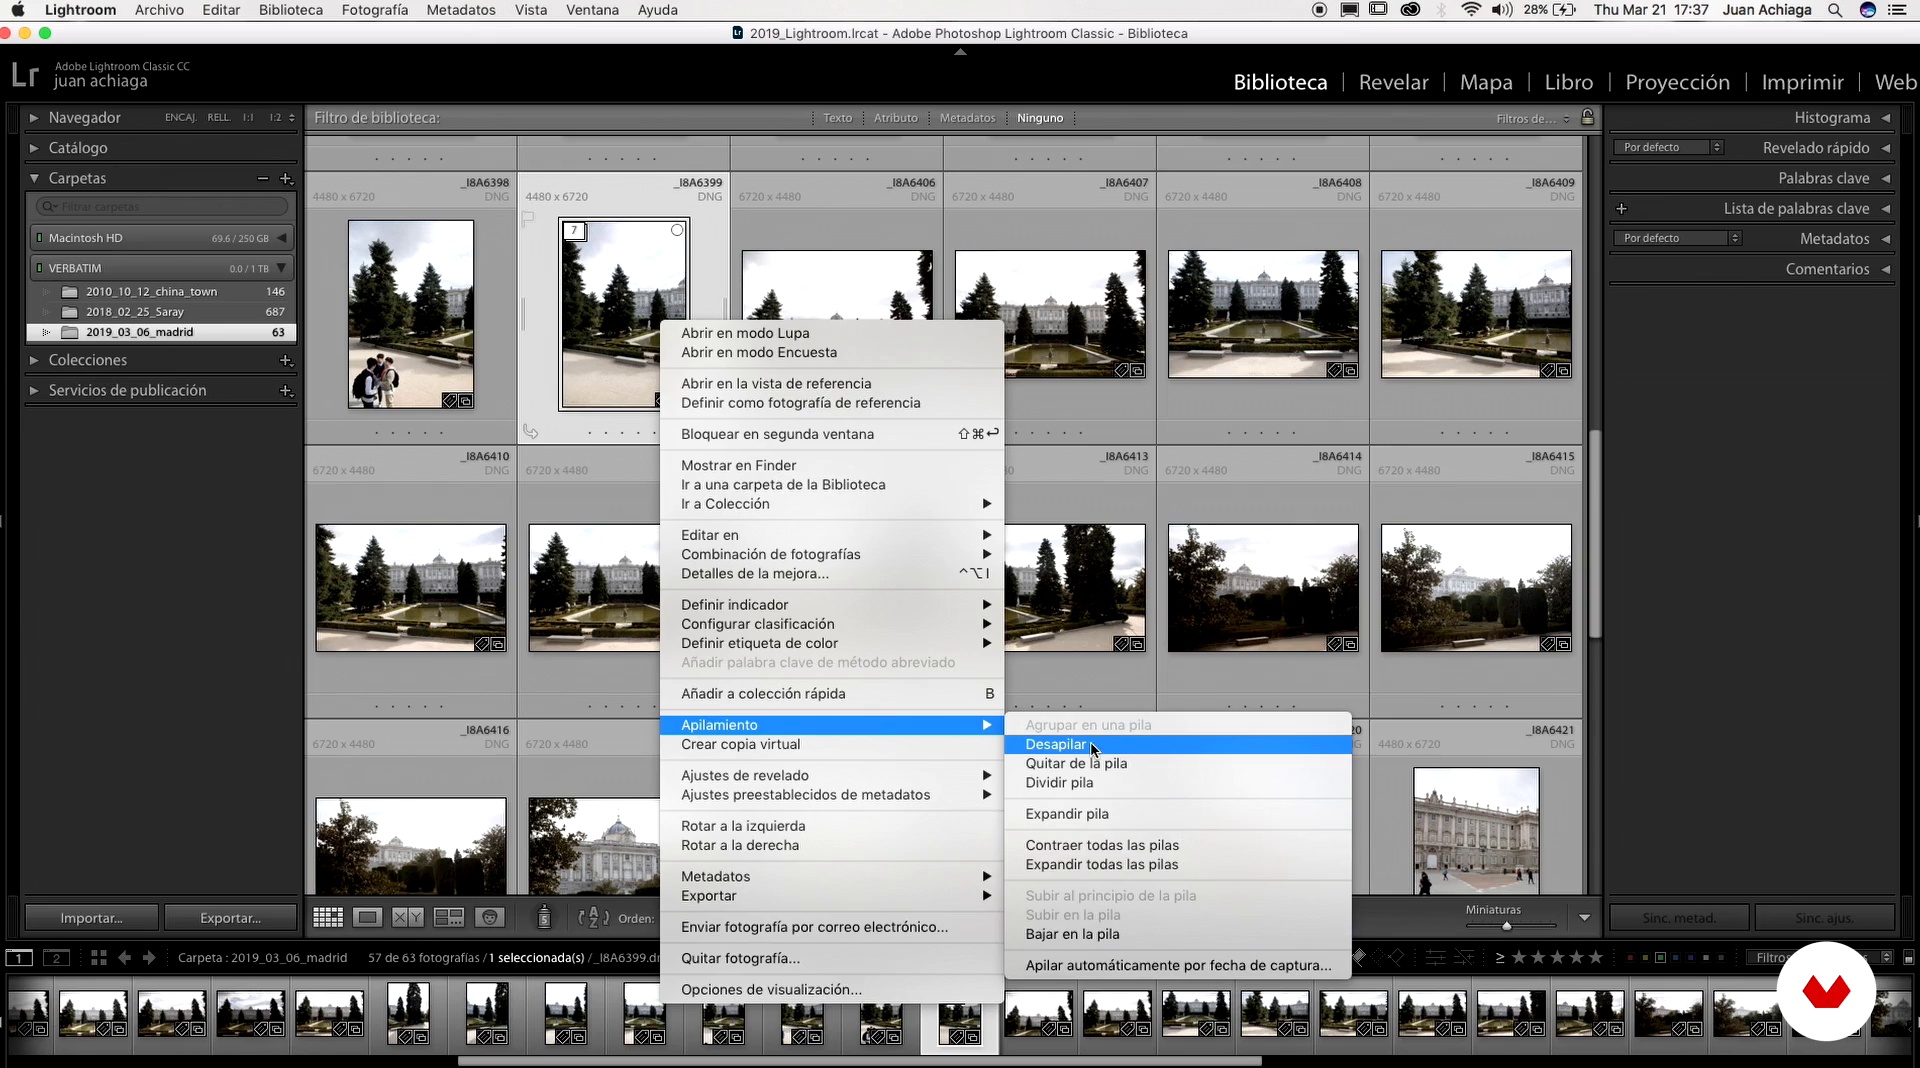Click the Importar button

(91, 918)
